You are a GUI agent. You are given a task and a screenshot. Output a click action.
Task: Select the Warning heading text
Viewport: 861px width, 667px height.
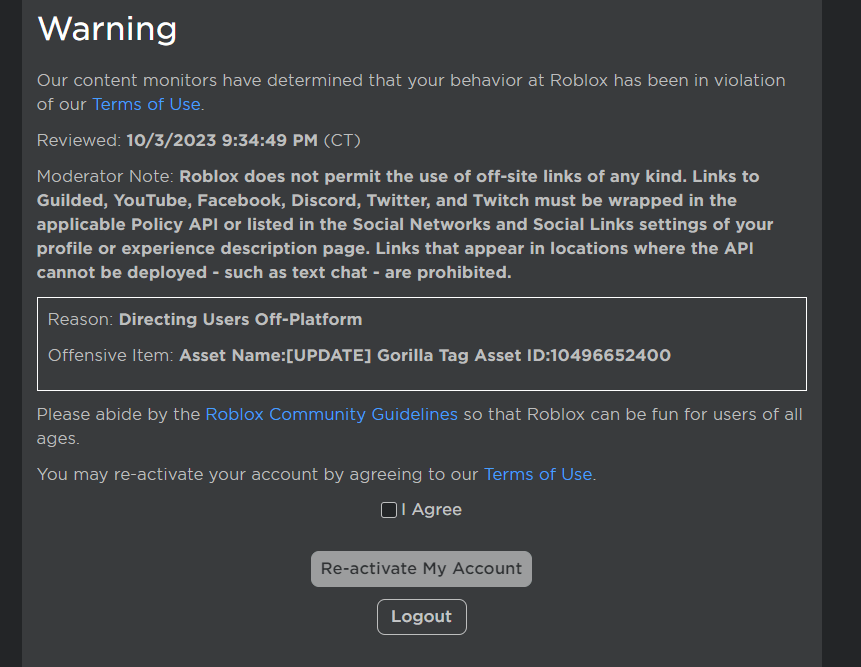pyautogui.click(x=107, y=29)
